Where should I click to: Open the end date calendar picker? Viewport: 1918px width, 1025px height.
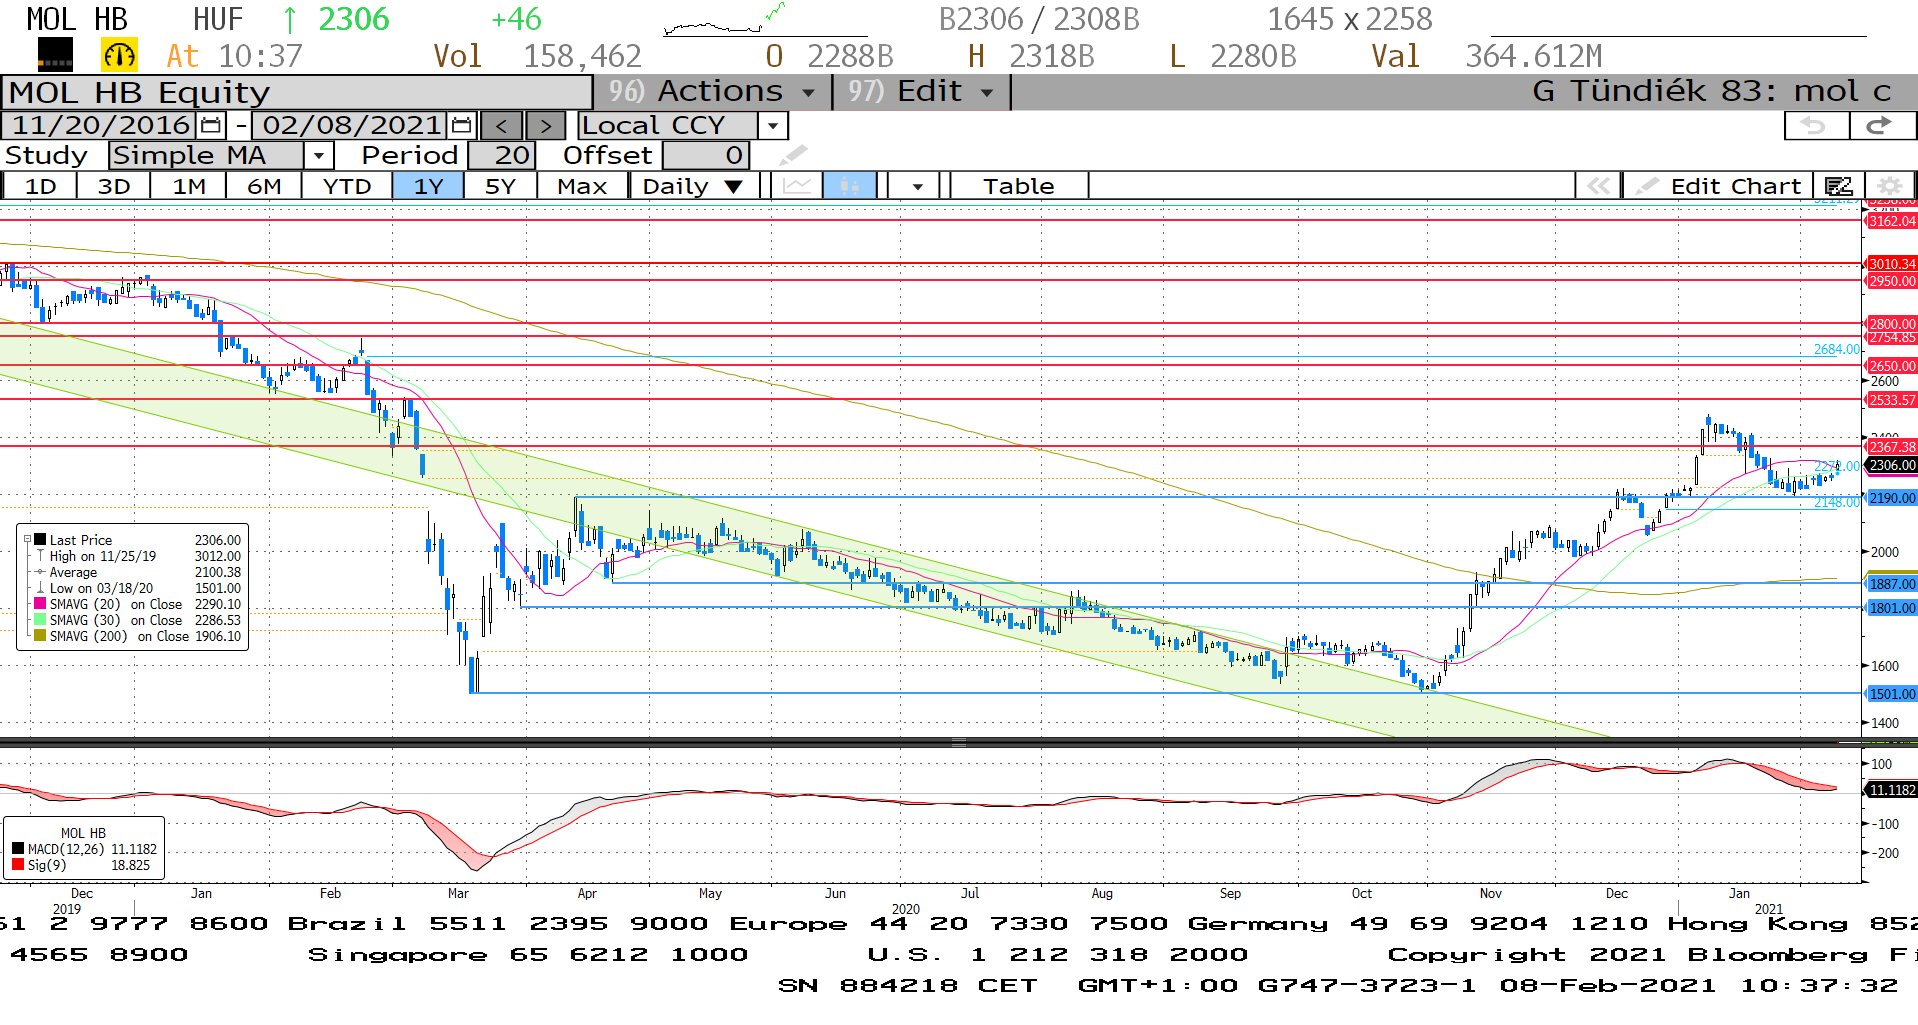tap(461, 126)
